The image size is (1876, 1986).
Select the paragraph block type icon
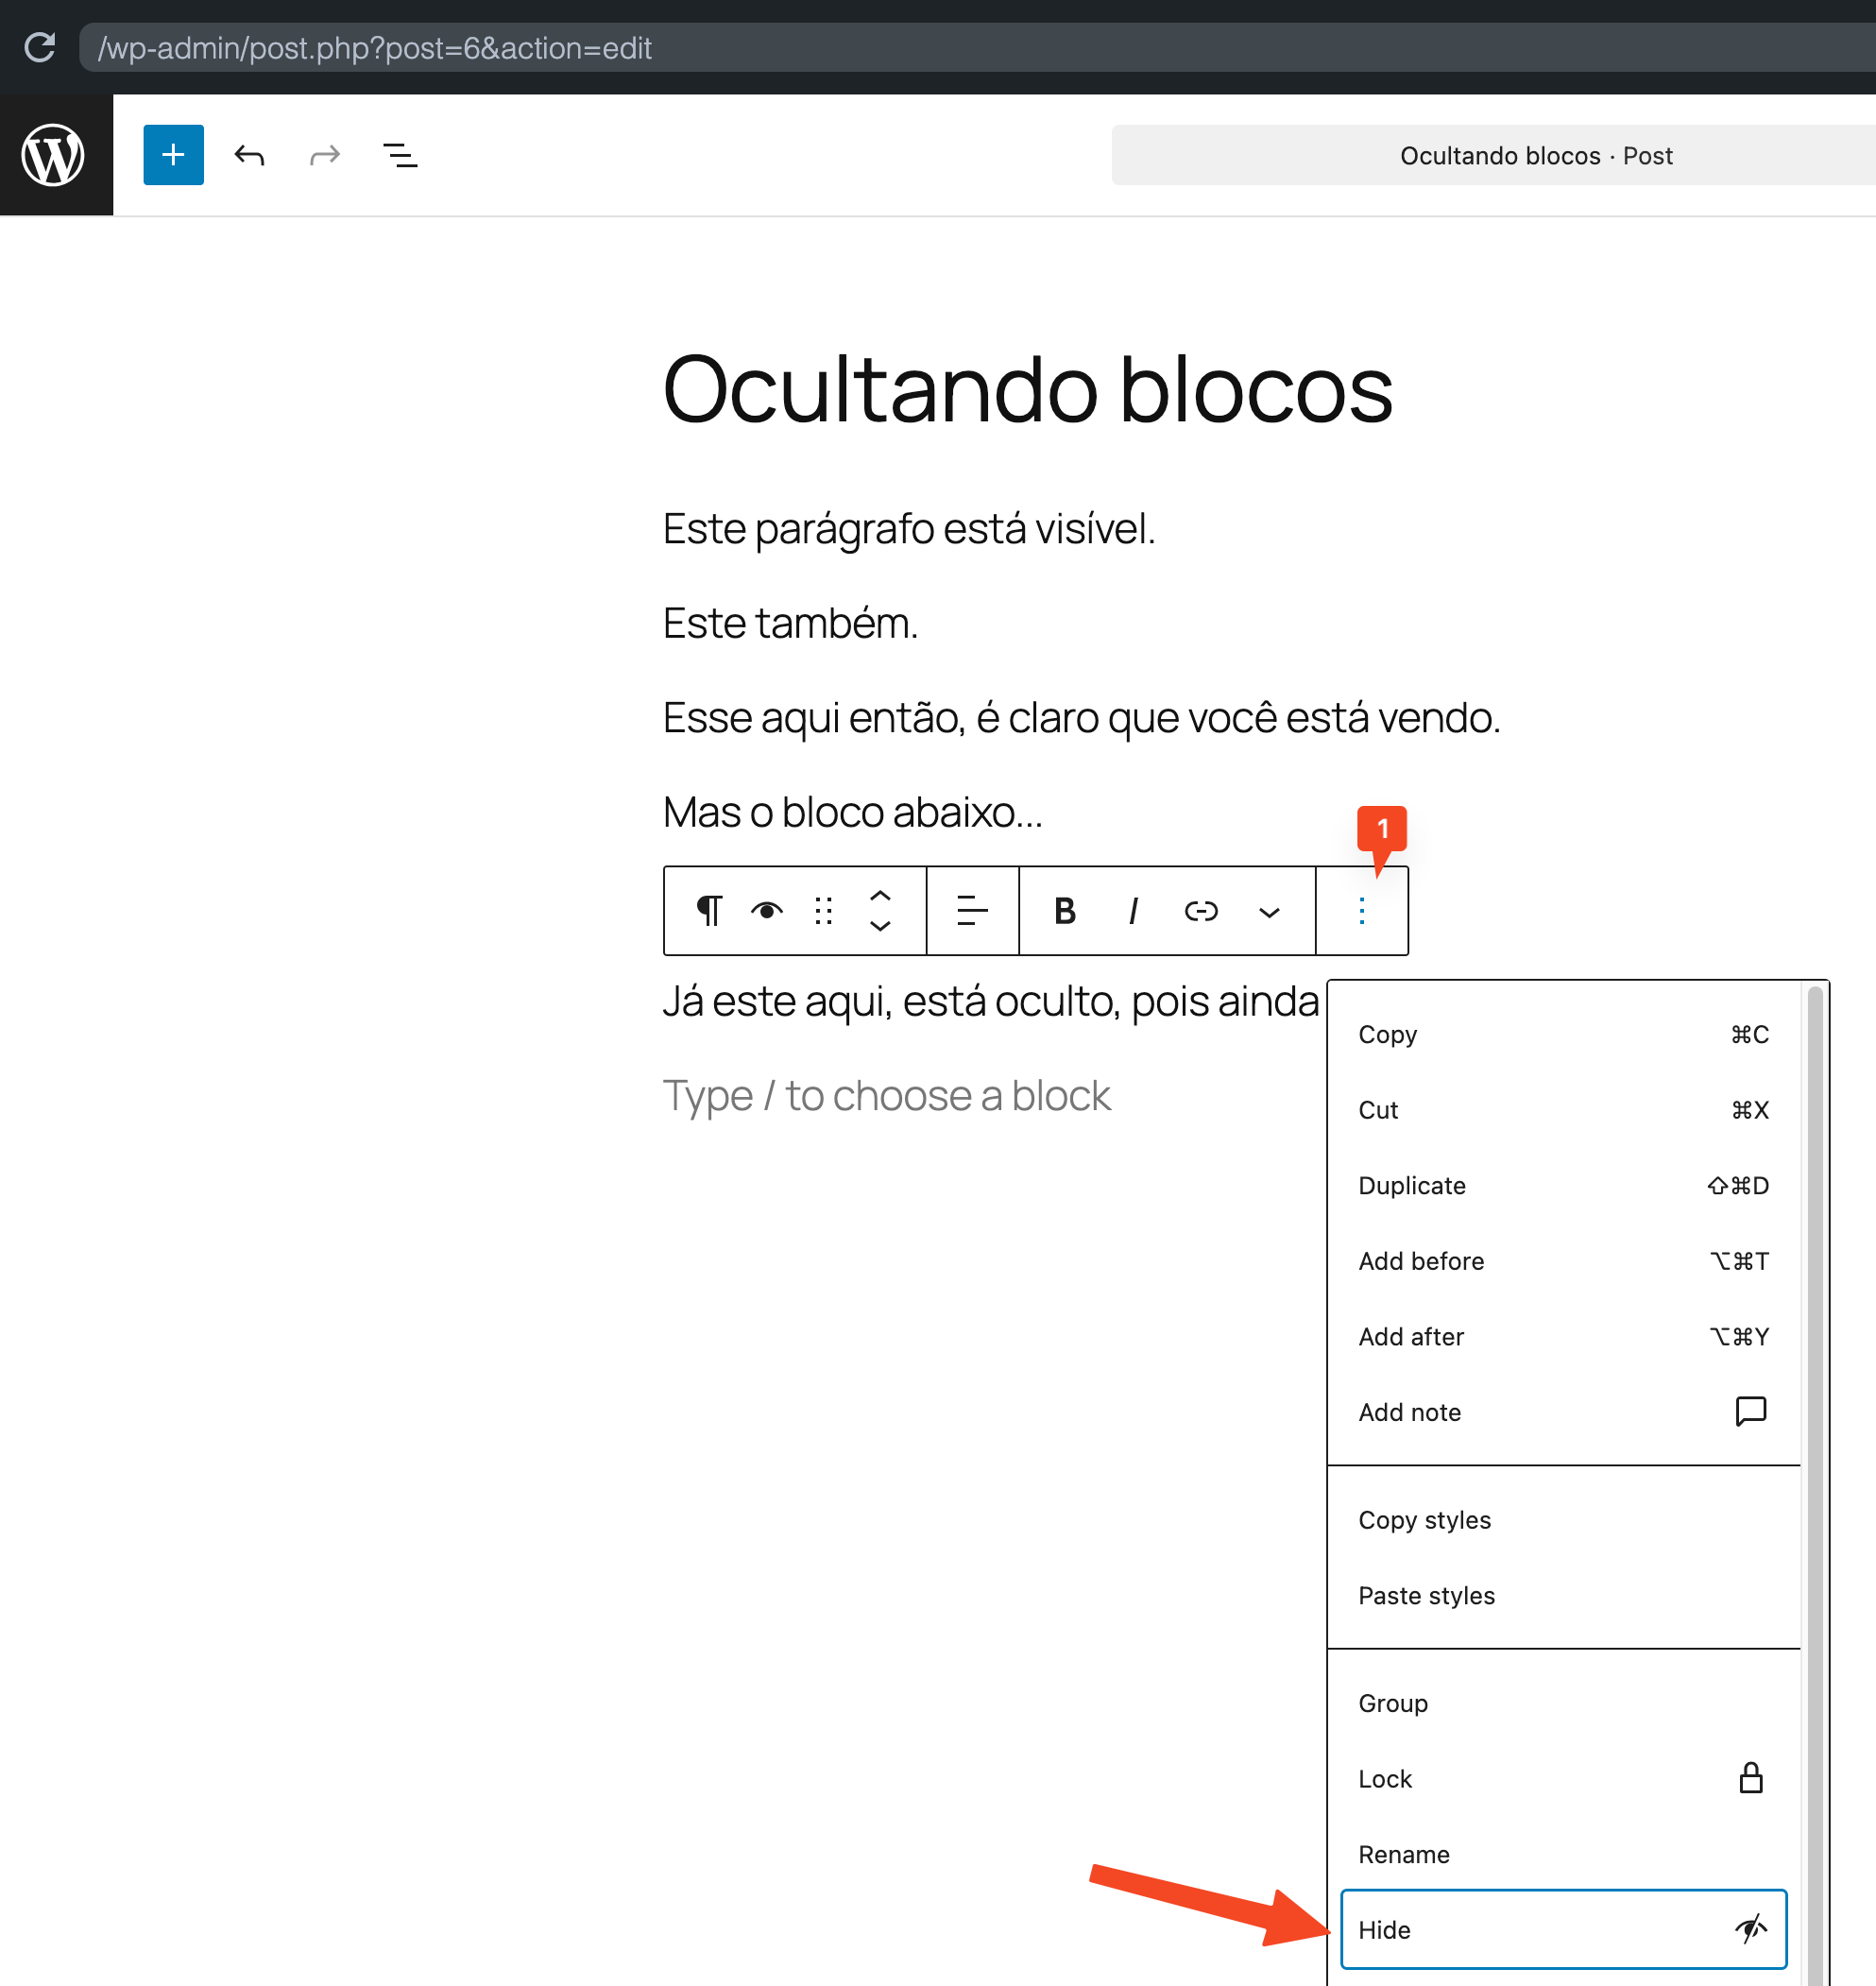tap(709, 910)
